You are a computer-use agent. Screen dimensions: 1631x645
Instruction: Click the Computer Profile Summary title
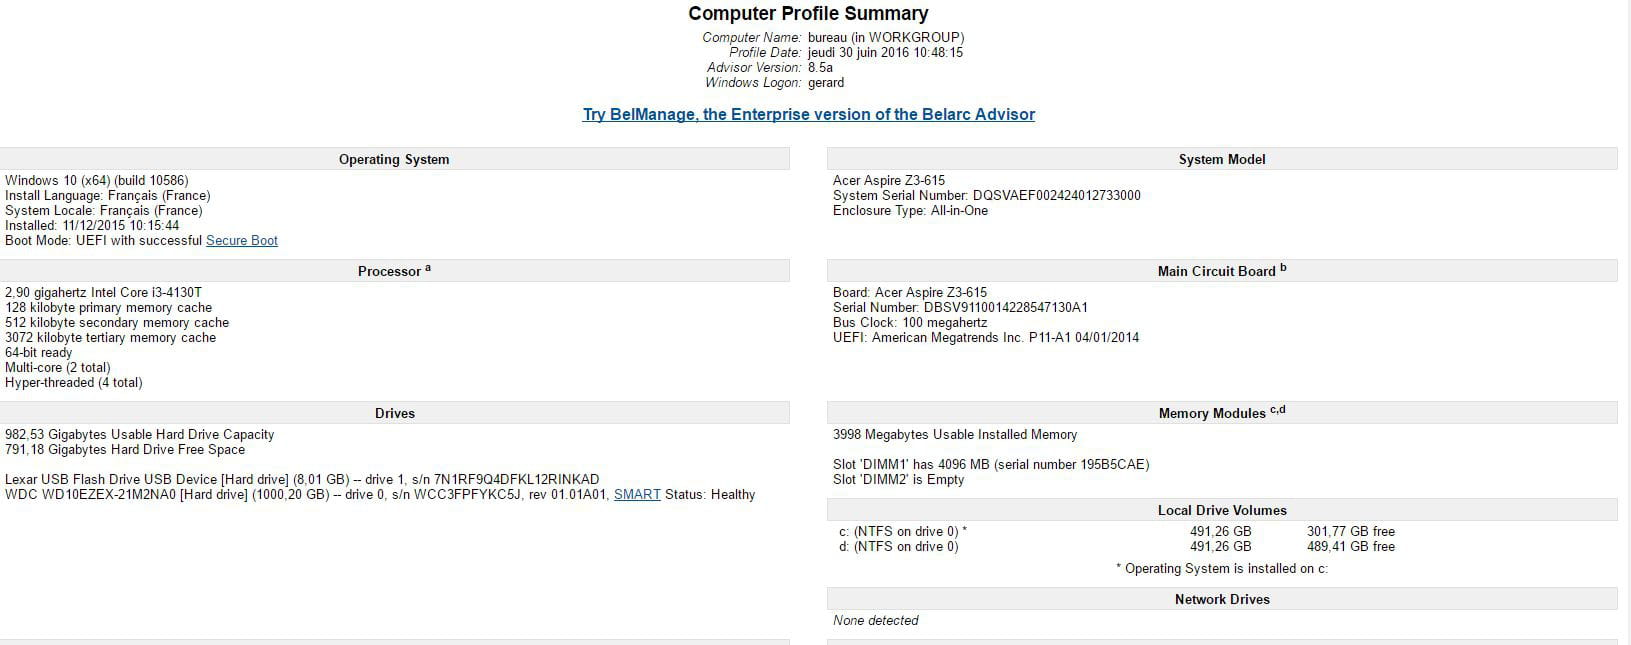pyautogui.click(x=808, y=14)
